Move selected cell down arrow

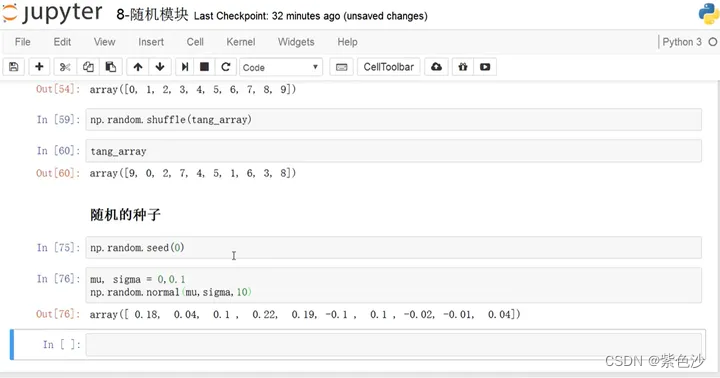click(x=160, y=67)
